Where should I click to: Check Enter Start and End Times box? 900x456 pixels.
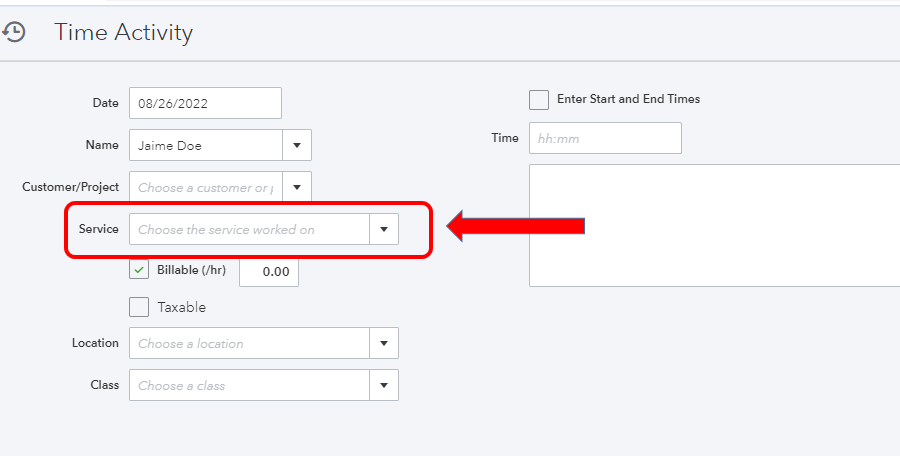pyautogui.click(x=539, y=99)
